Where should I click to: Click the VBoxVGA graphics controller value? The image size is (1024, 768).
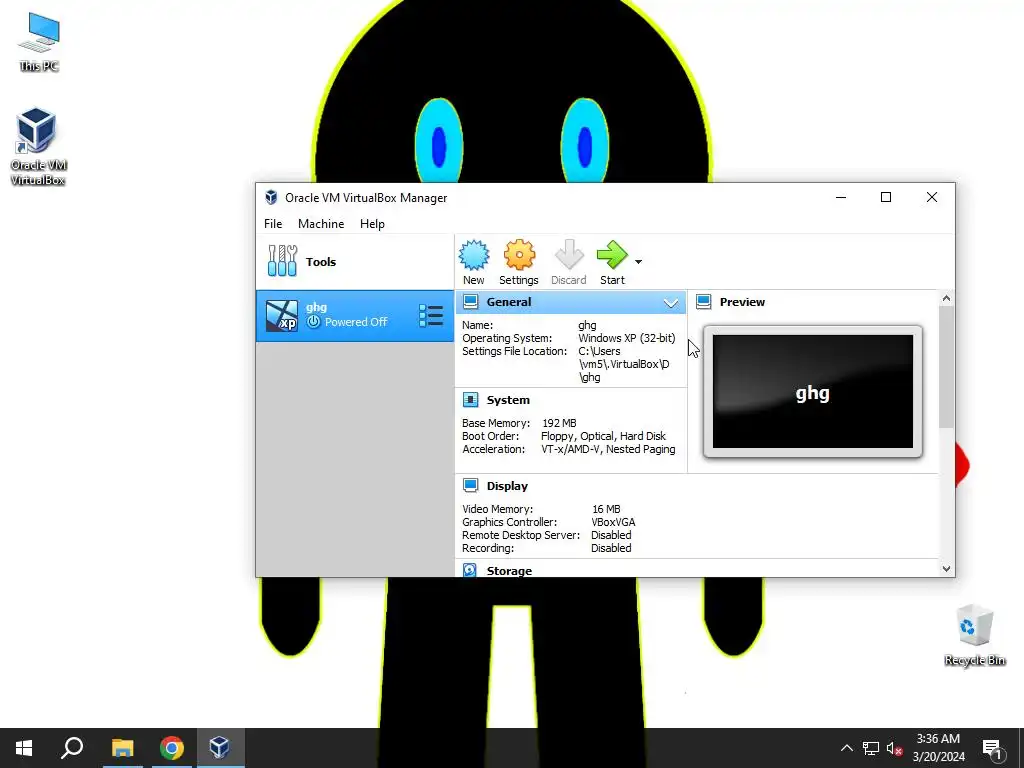click(613, 522)
